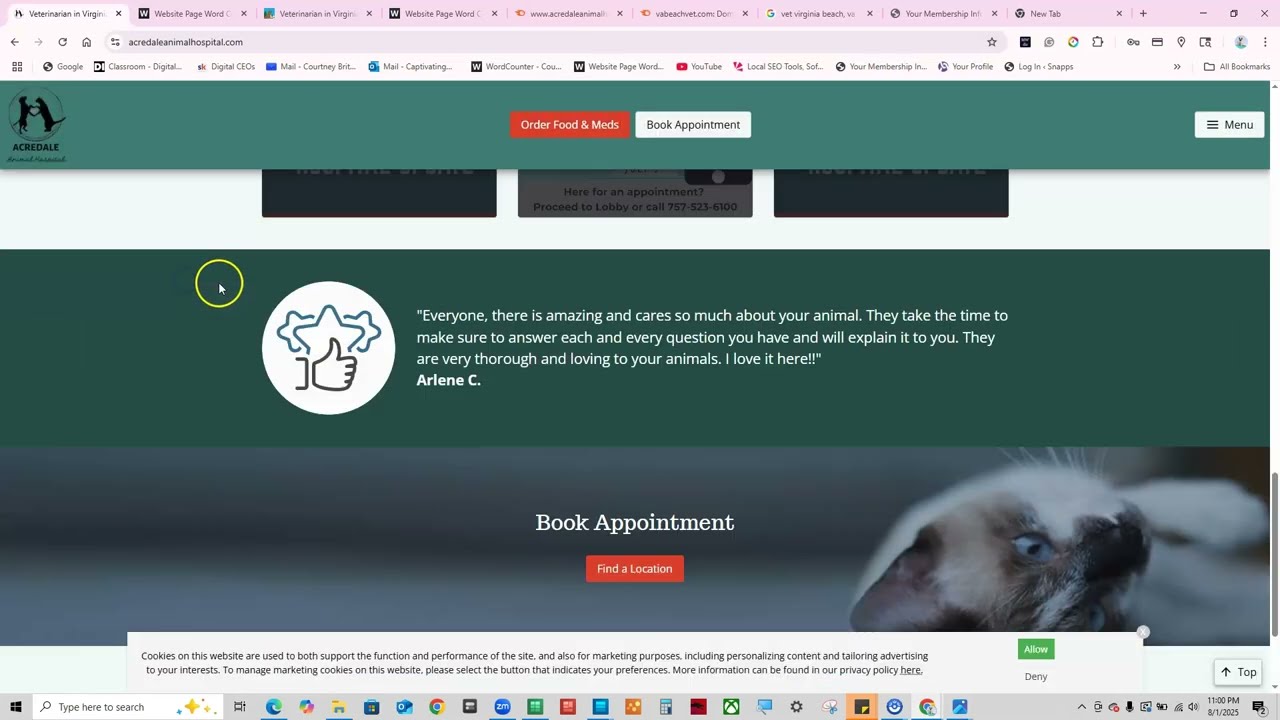This screenshot has height=720, width=1280.
Task: Open the Windows Start menu
Action: click(x=15, y=707)
